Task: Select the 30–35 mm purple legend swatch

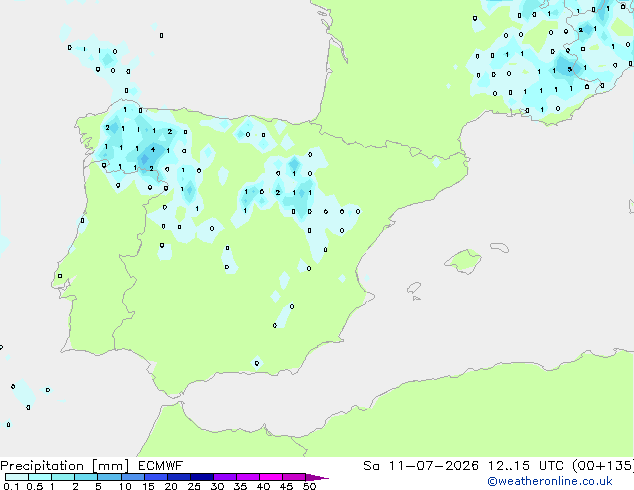Action: 225,477
